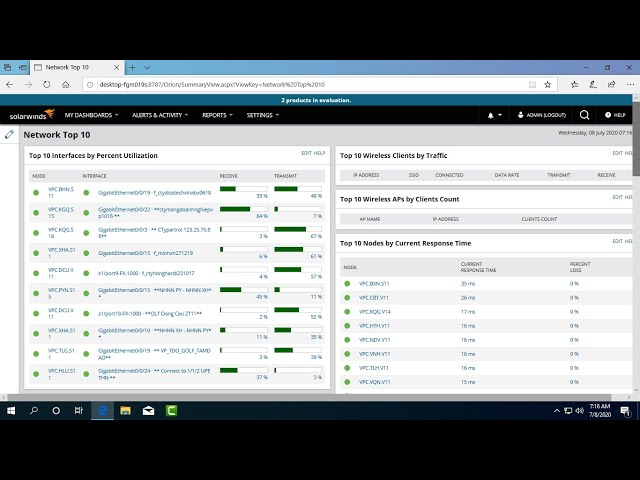
Task: Expand the Alerts & Activity menu
Action: [160, 115]
